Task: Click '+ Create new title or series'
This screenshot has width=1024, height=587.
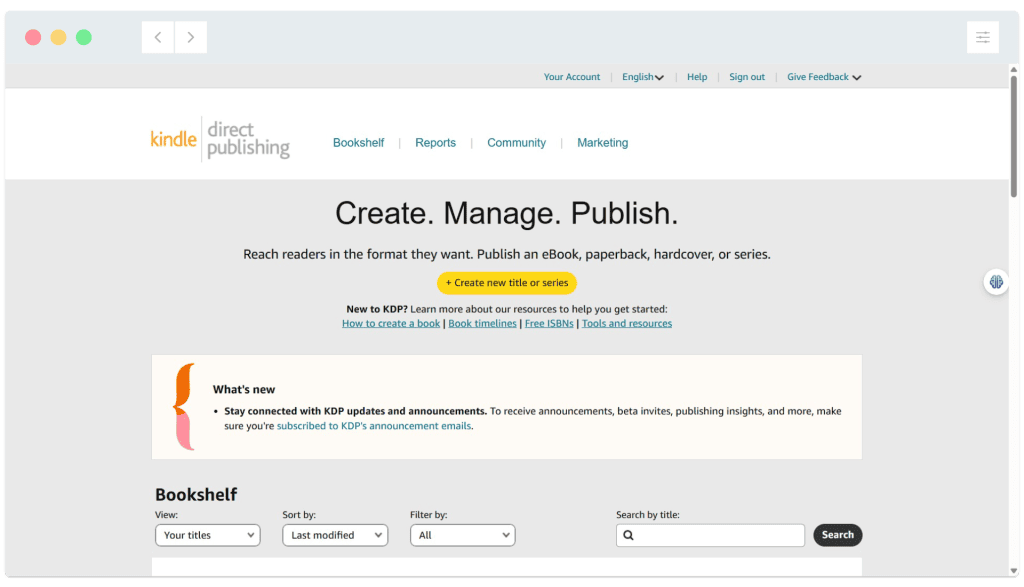Action: point(507,283)
